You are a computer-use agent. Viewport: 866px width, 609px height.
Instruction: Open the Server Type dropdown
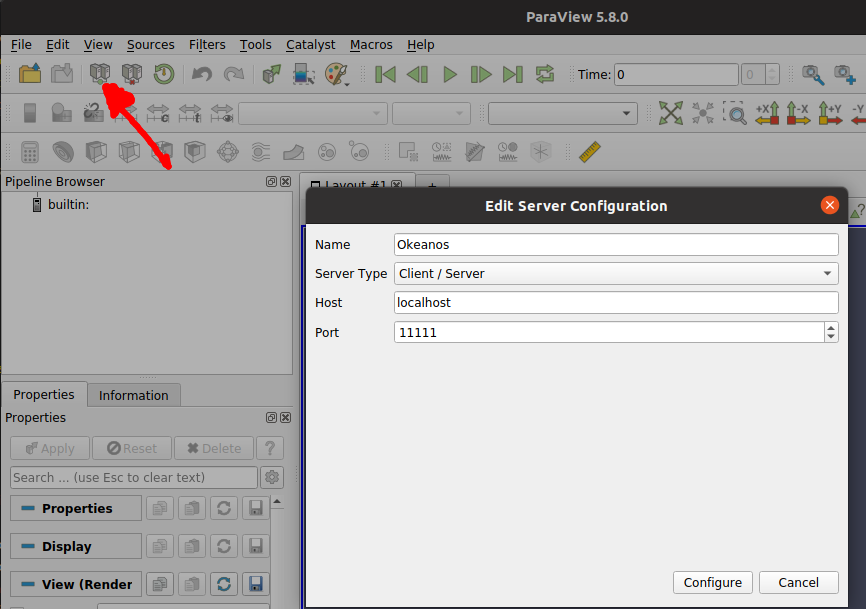click(x=616, y=273)
